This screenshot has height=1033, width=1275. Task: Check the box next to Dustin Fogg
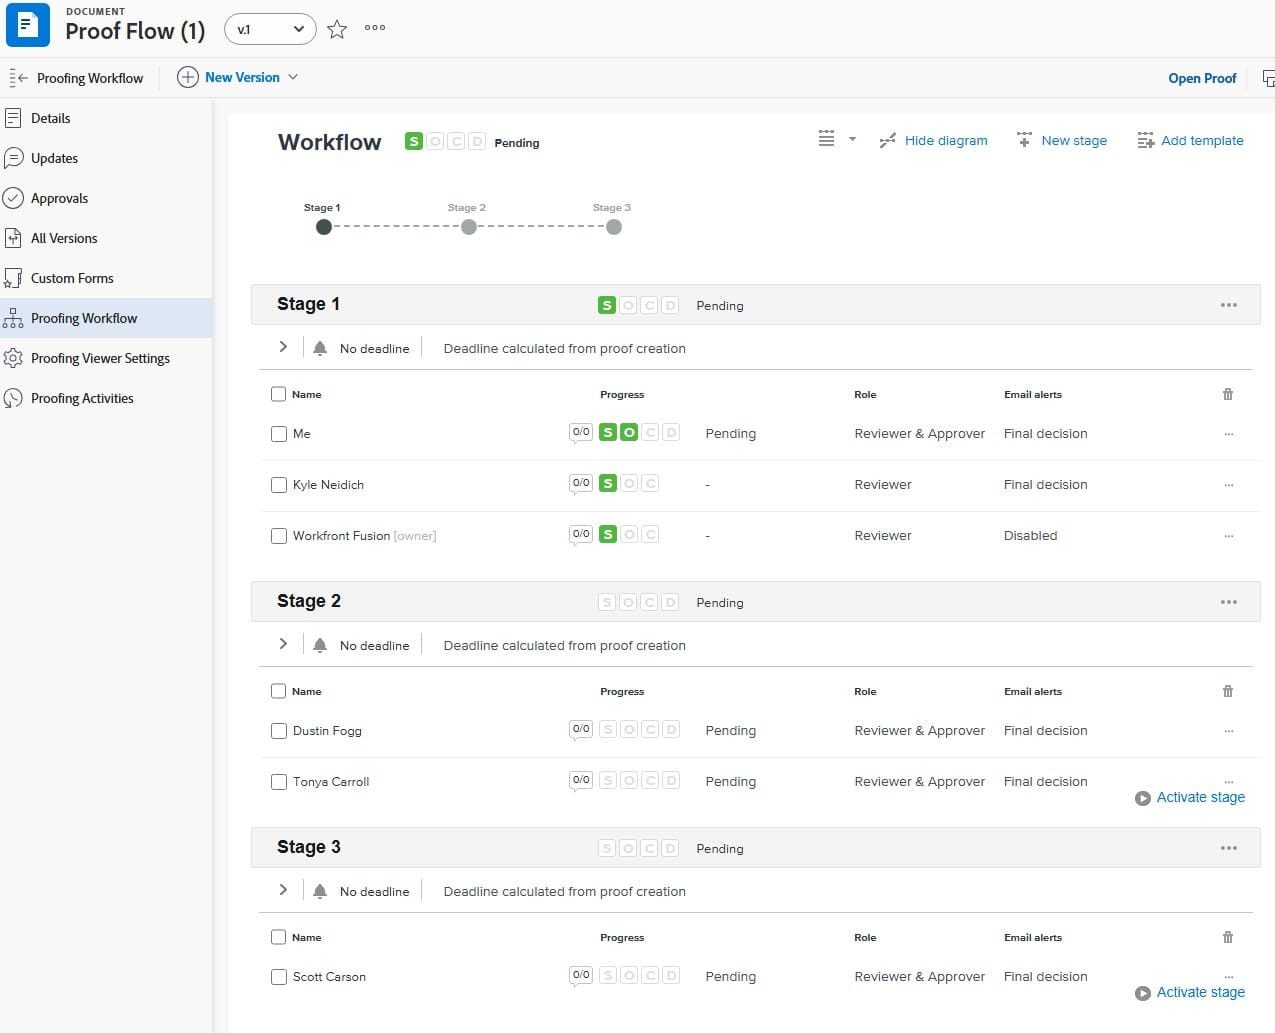pyautogui.click(x=279, y=731)
